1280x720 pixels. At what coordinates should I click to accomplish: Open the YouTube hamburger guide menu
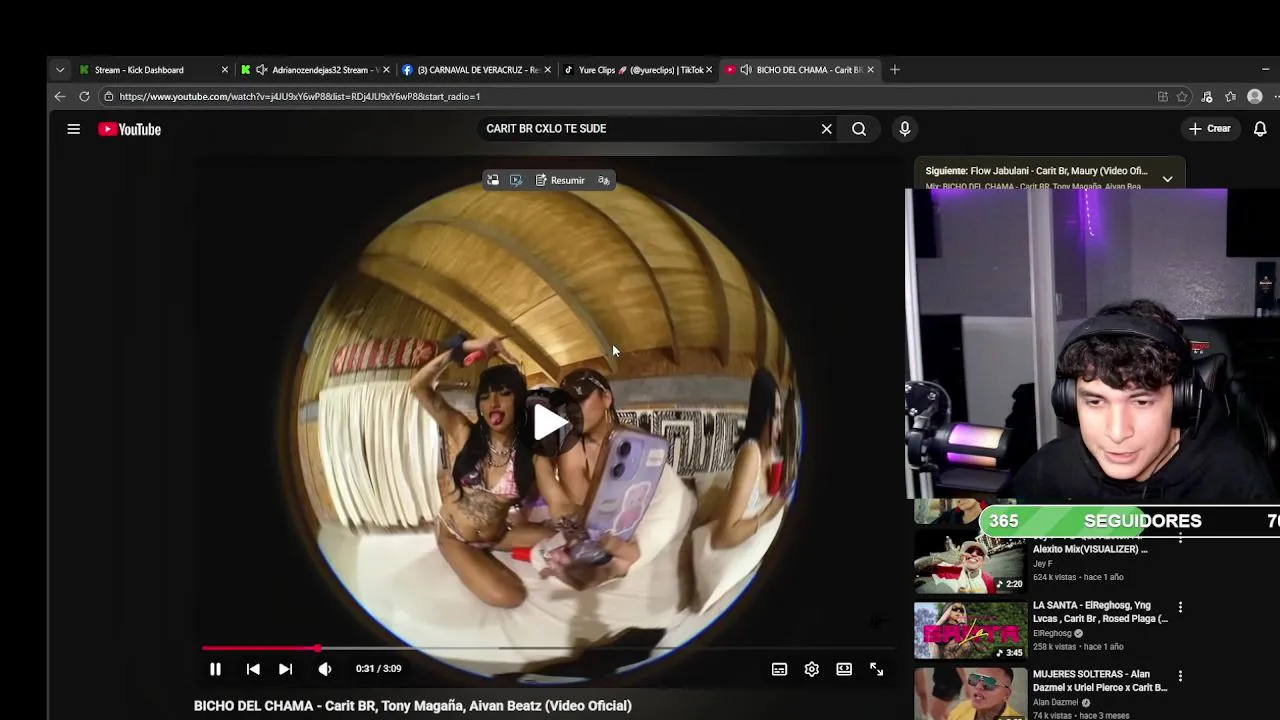pos(73,129)
